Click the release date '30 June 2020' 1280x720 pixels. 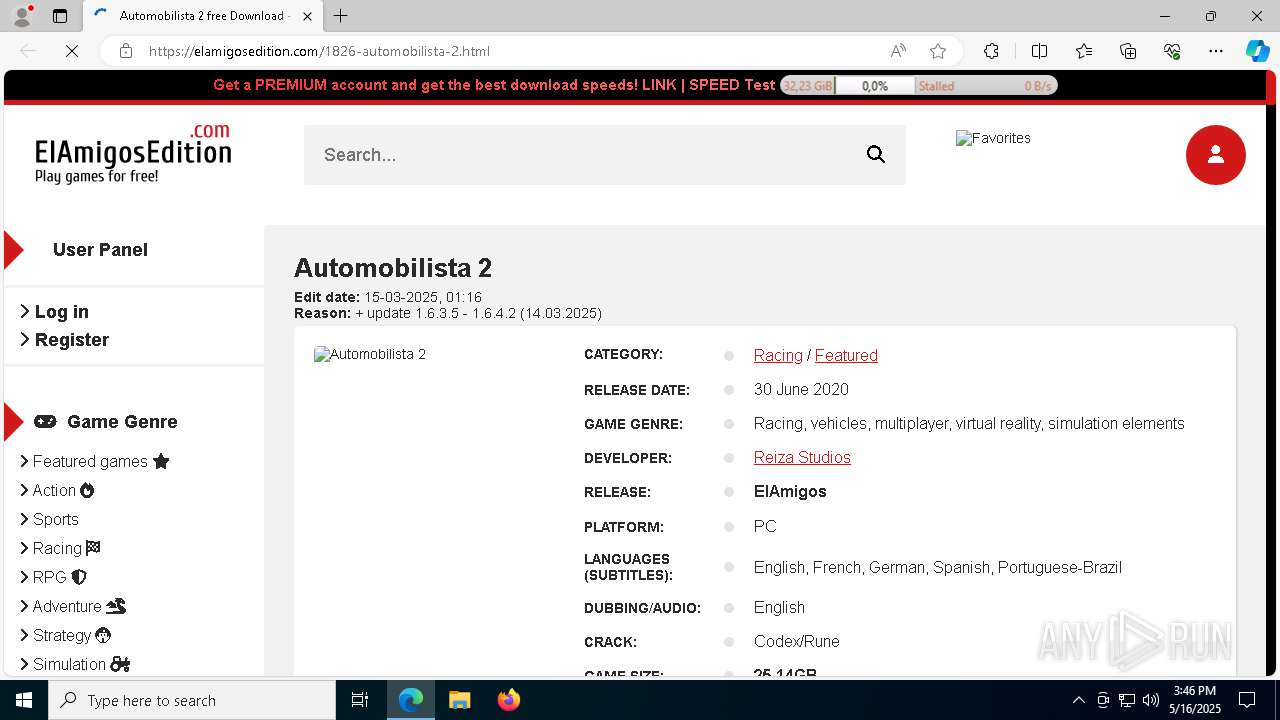(x=801, y=389)
